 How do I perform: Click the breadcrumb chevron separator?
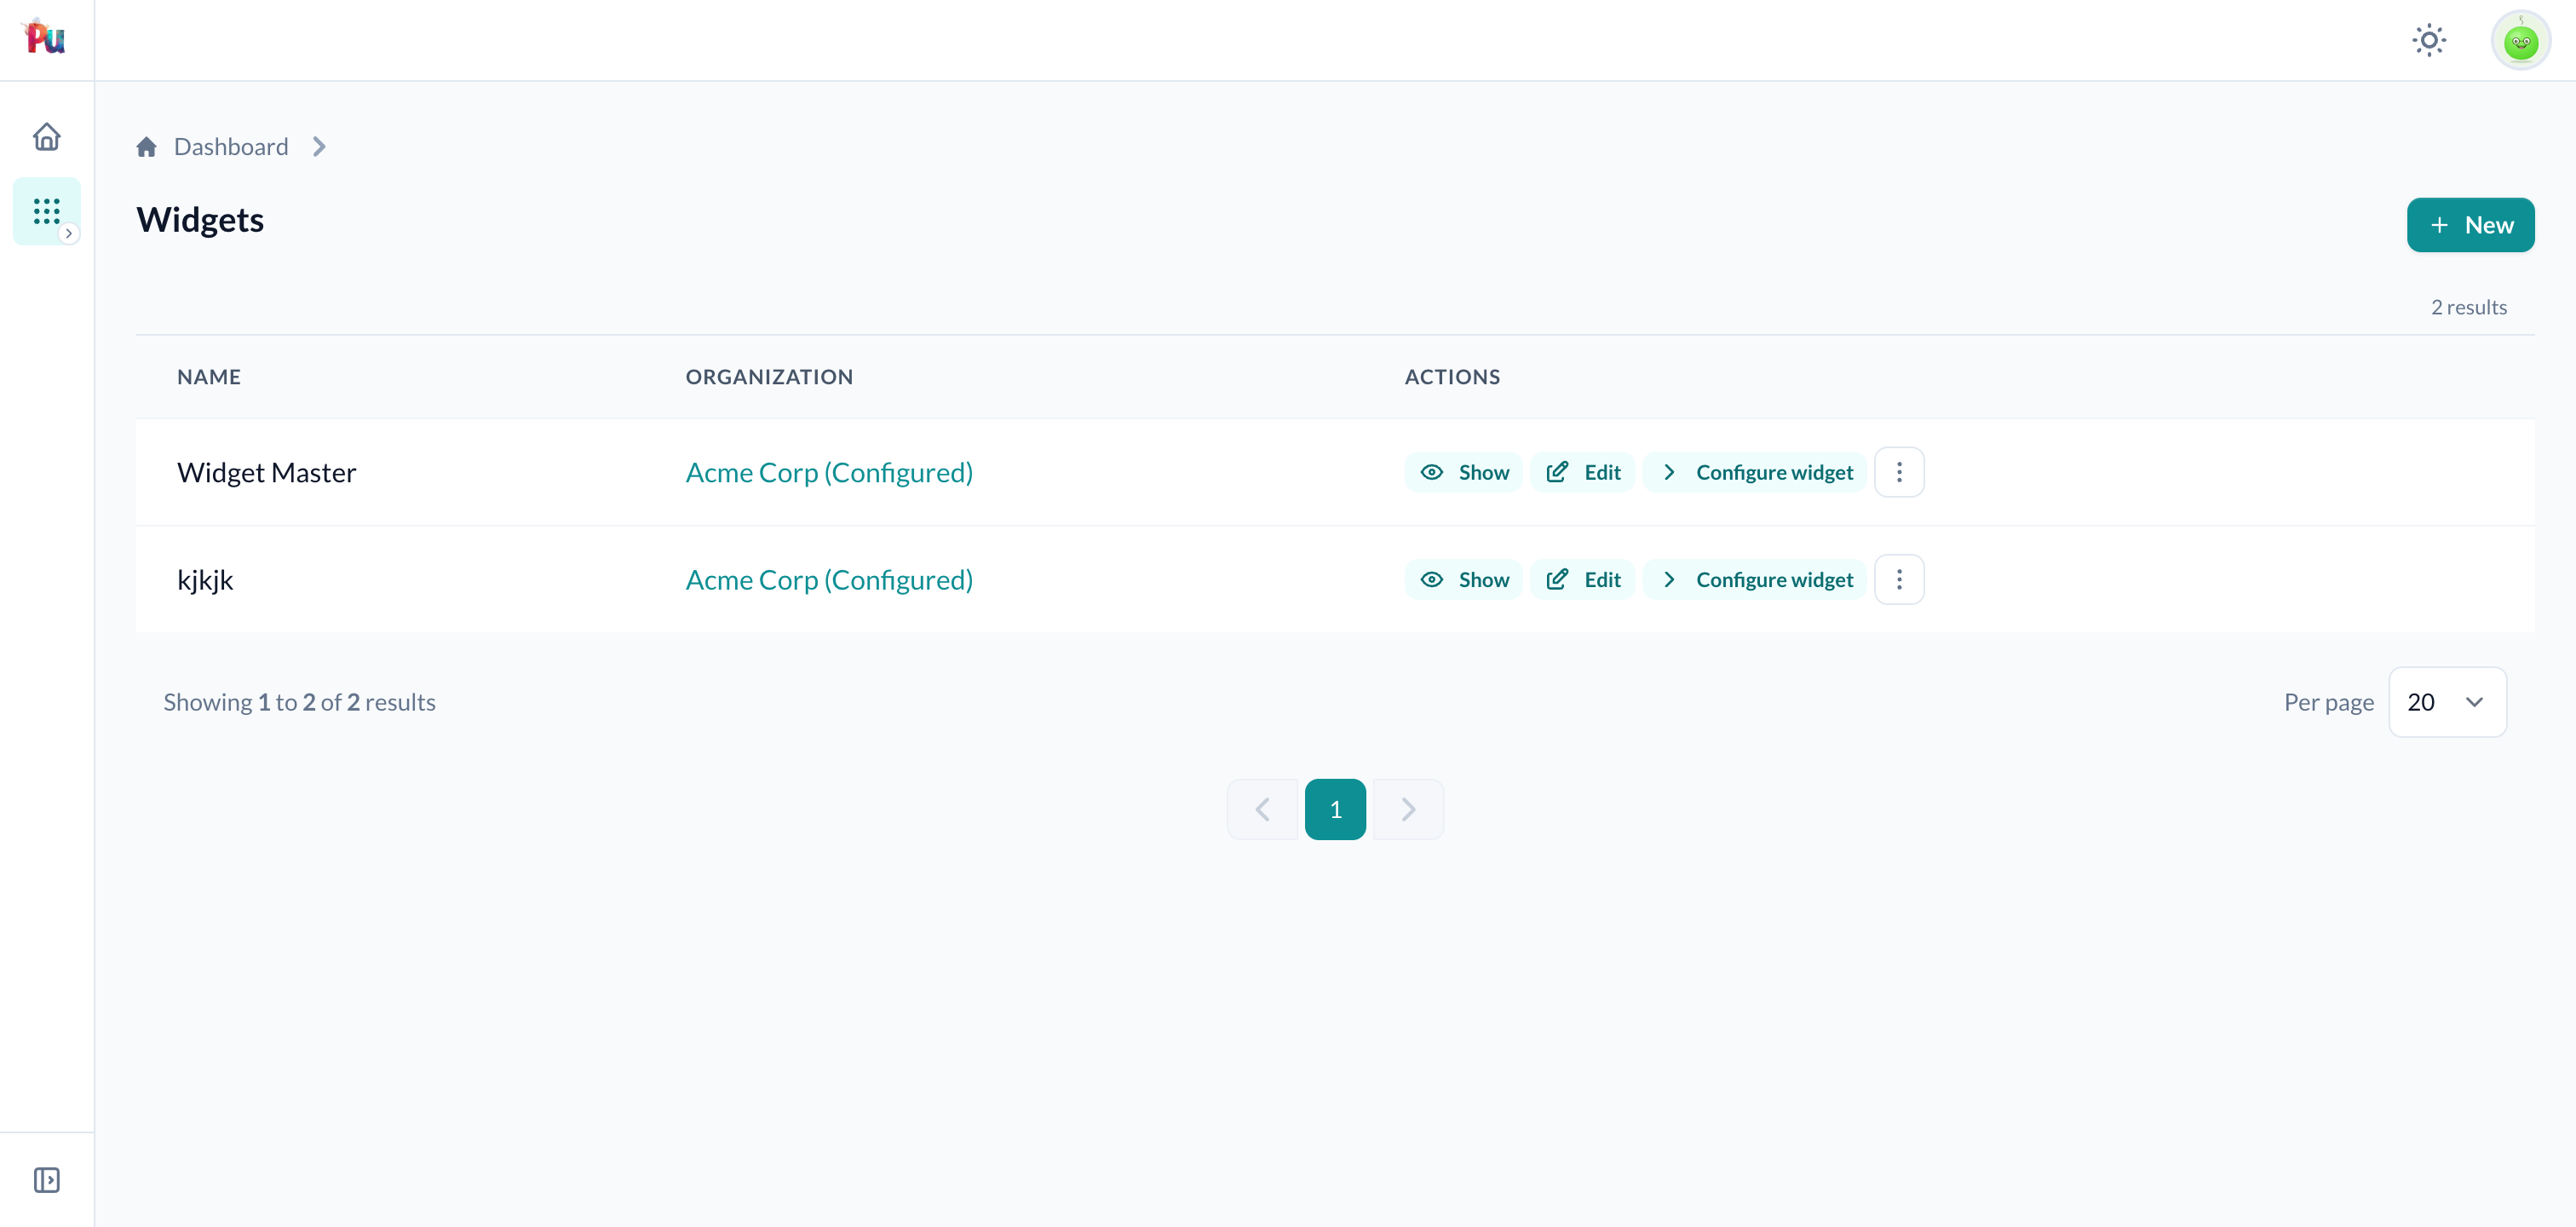(319, 147)
